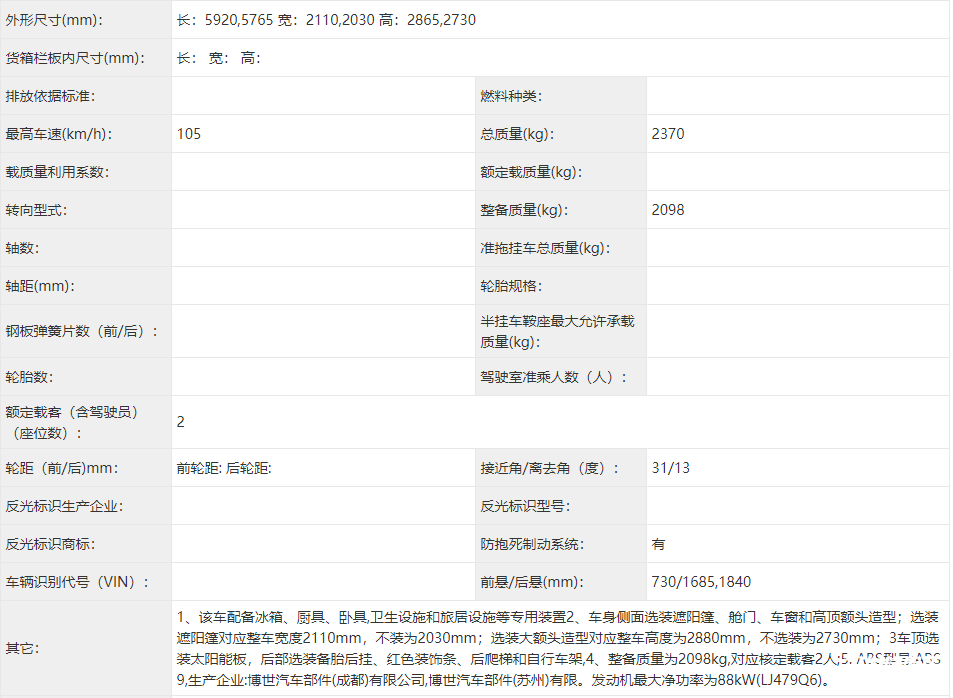Screen dimensions: 953x698
Task: Click the 其它 row label
Action: (22, 649)
